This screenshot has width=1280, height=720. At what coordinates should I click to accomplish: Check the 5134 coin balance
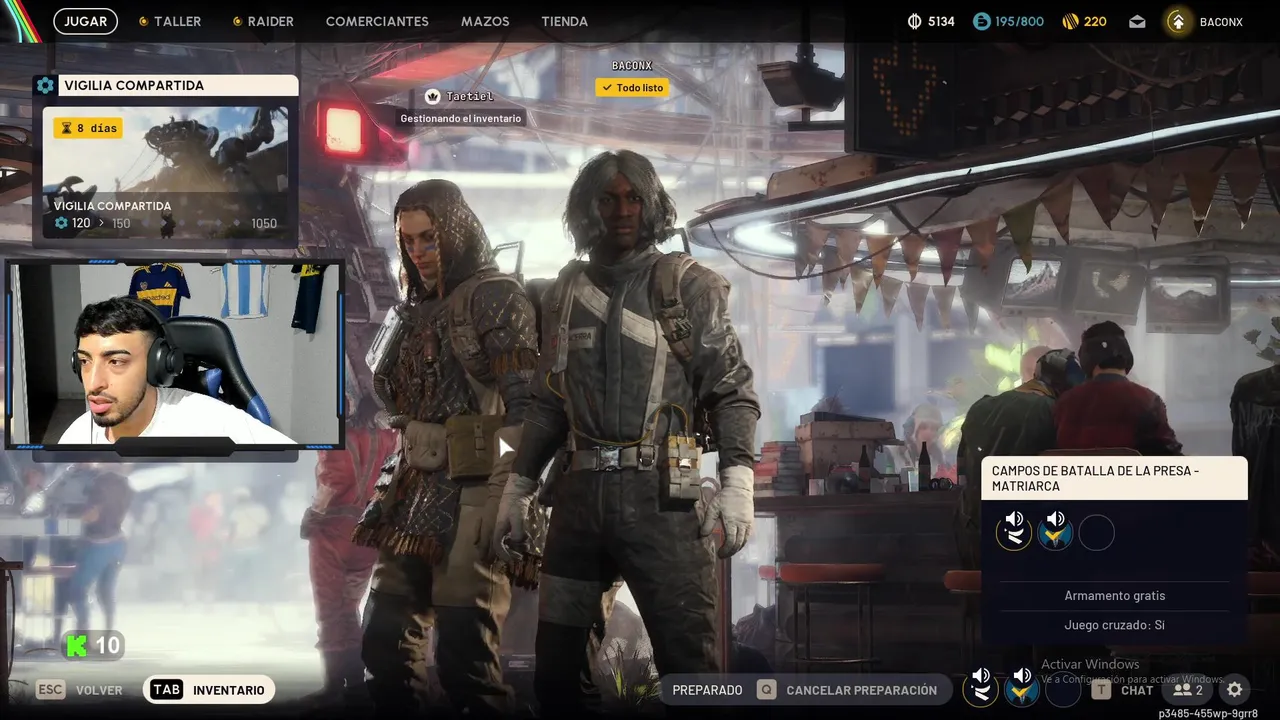tap(931, 21)
